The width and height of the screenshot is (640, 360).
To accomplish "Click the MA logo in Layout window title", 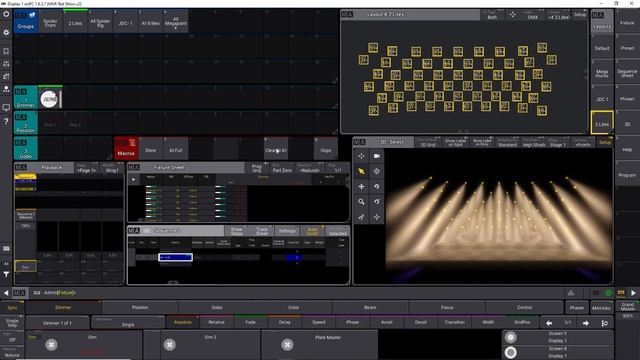I will [x=347, y=14].
